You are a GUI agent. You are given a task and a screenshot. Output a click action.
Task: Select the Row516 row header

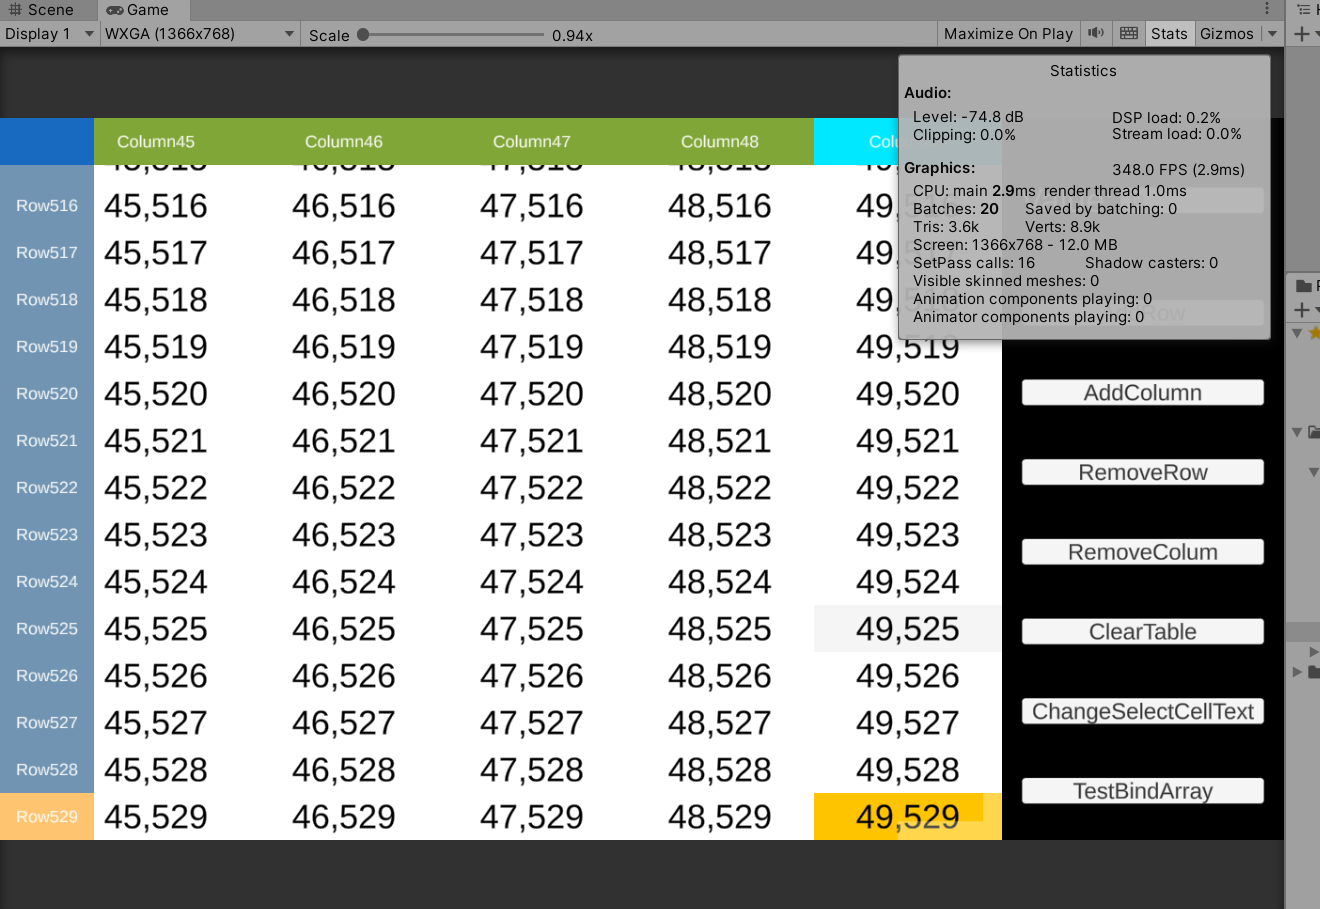click(47, 206)
